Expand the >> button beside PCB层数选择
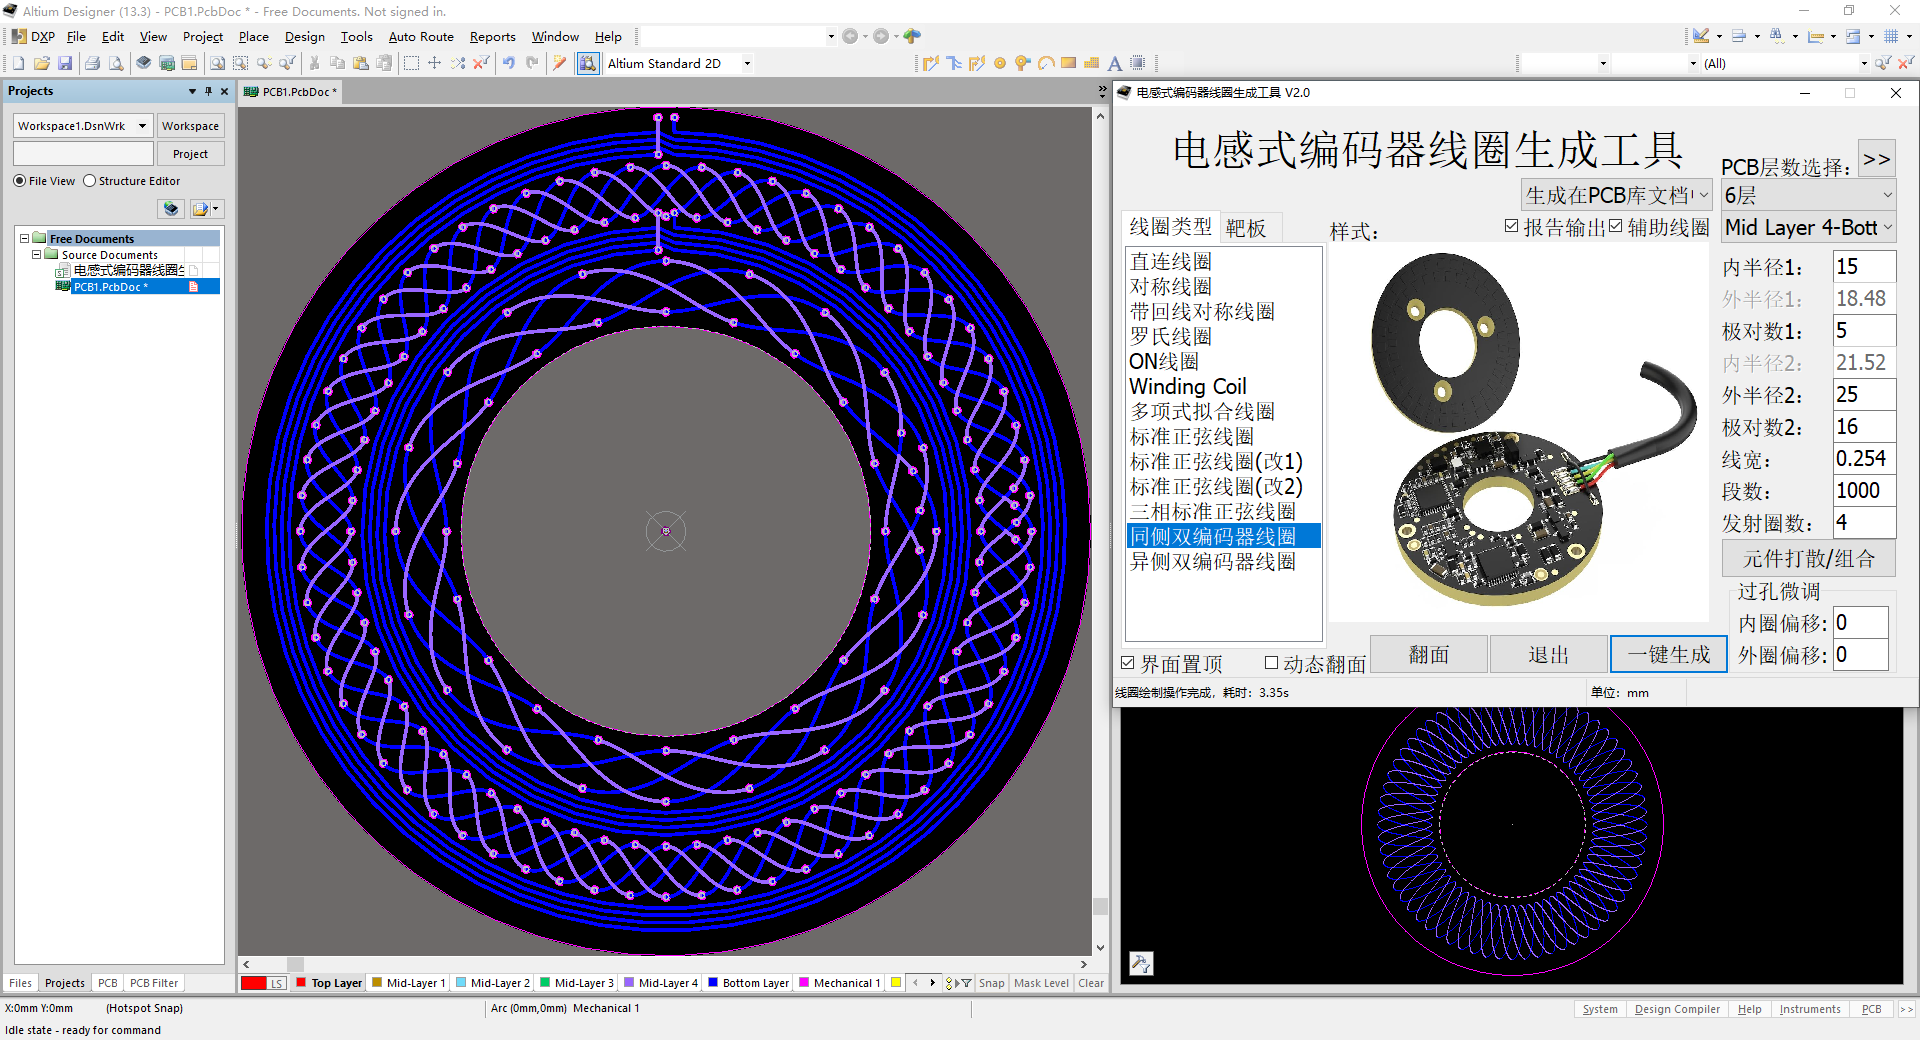The width and height of the screenshot is (1920, 1040). pyautogui.click(x=1877, y=159)
